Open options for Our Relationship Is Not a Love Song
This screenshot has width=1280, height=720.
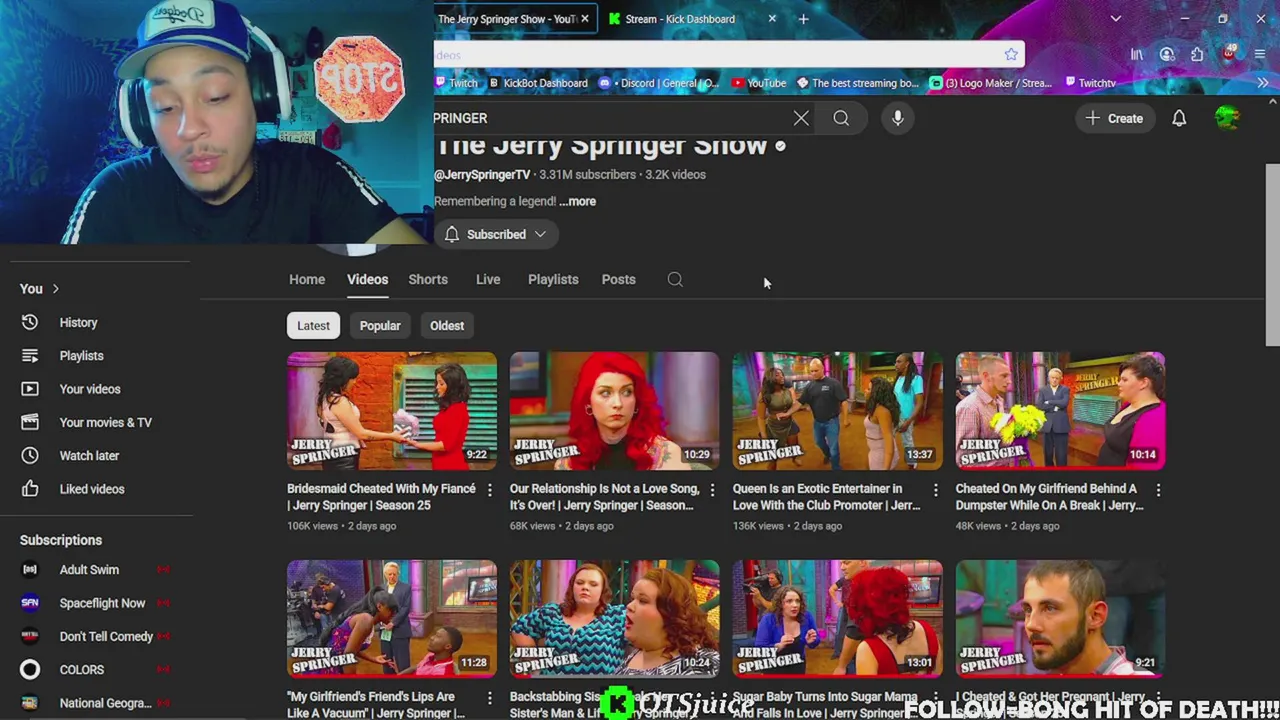point(712,489)
